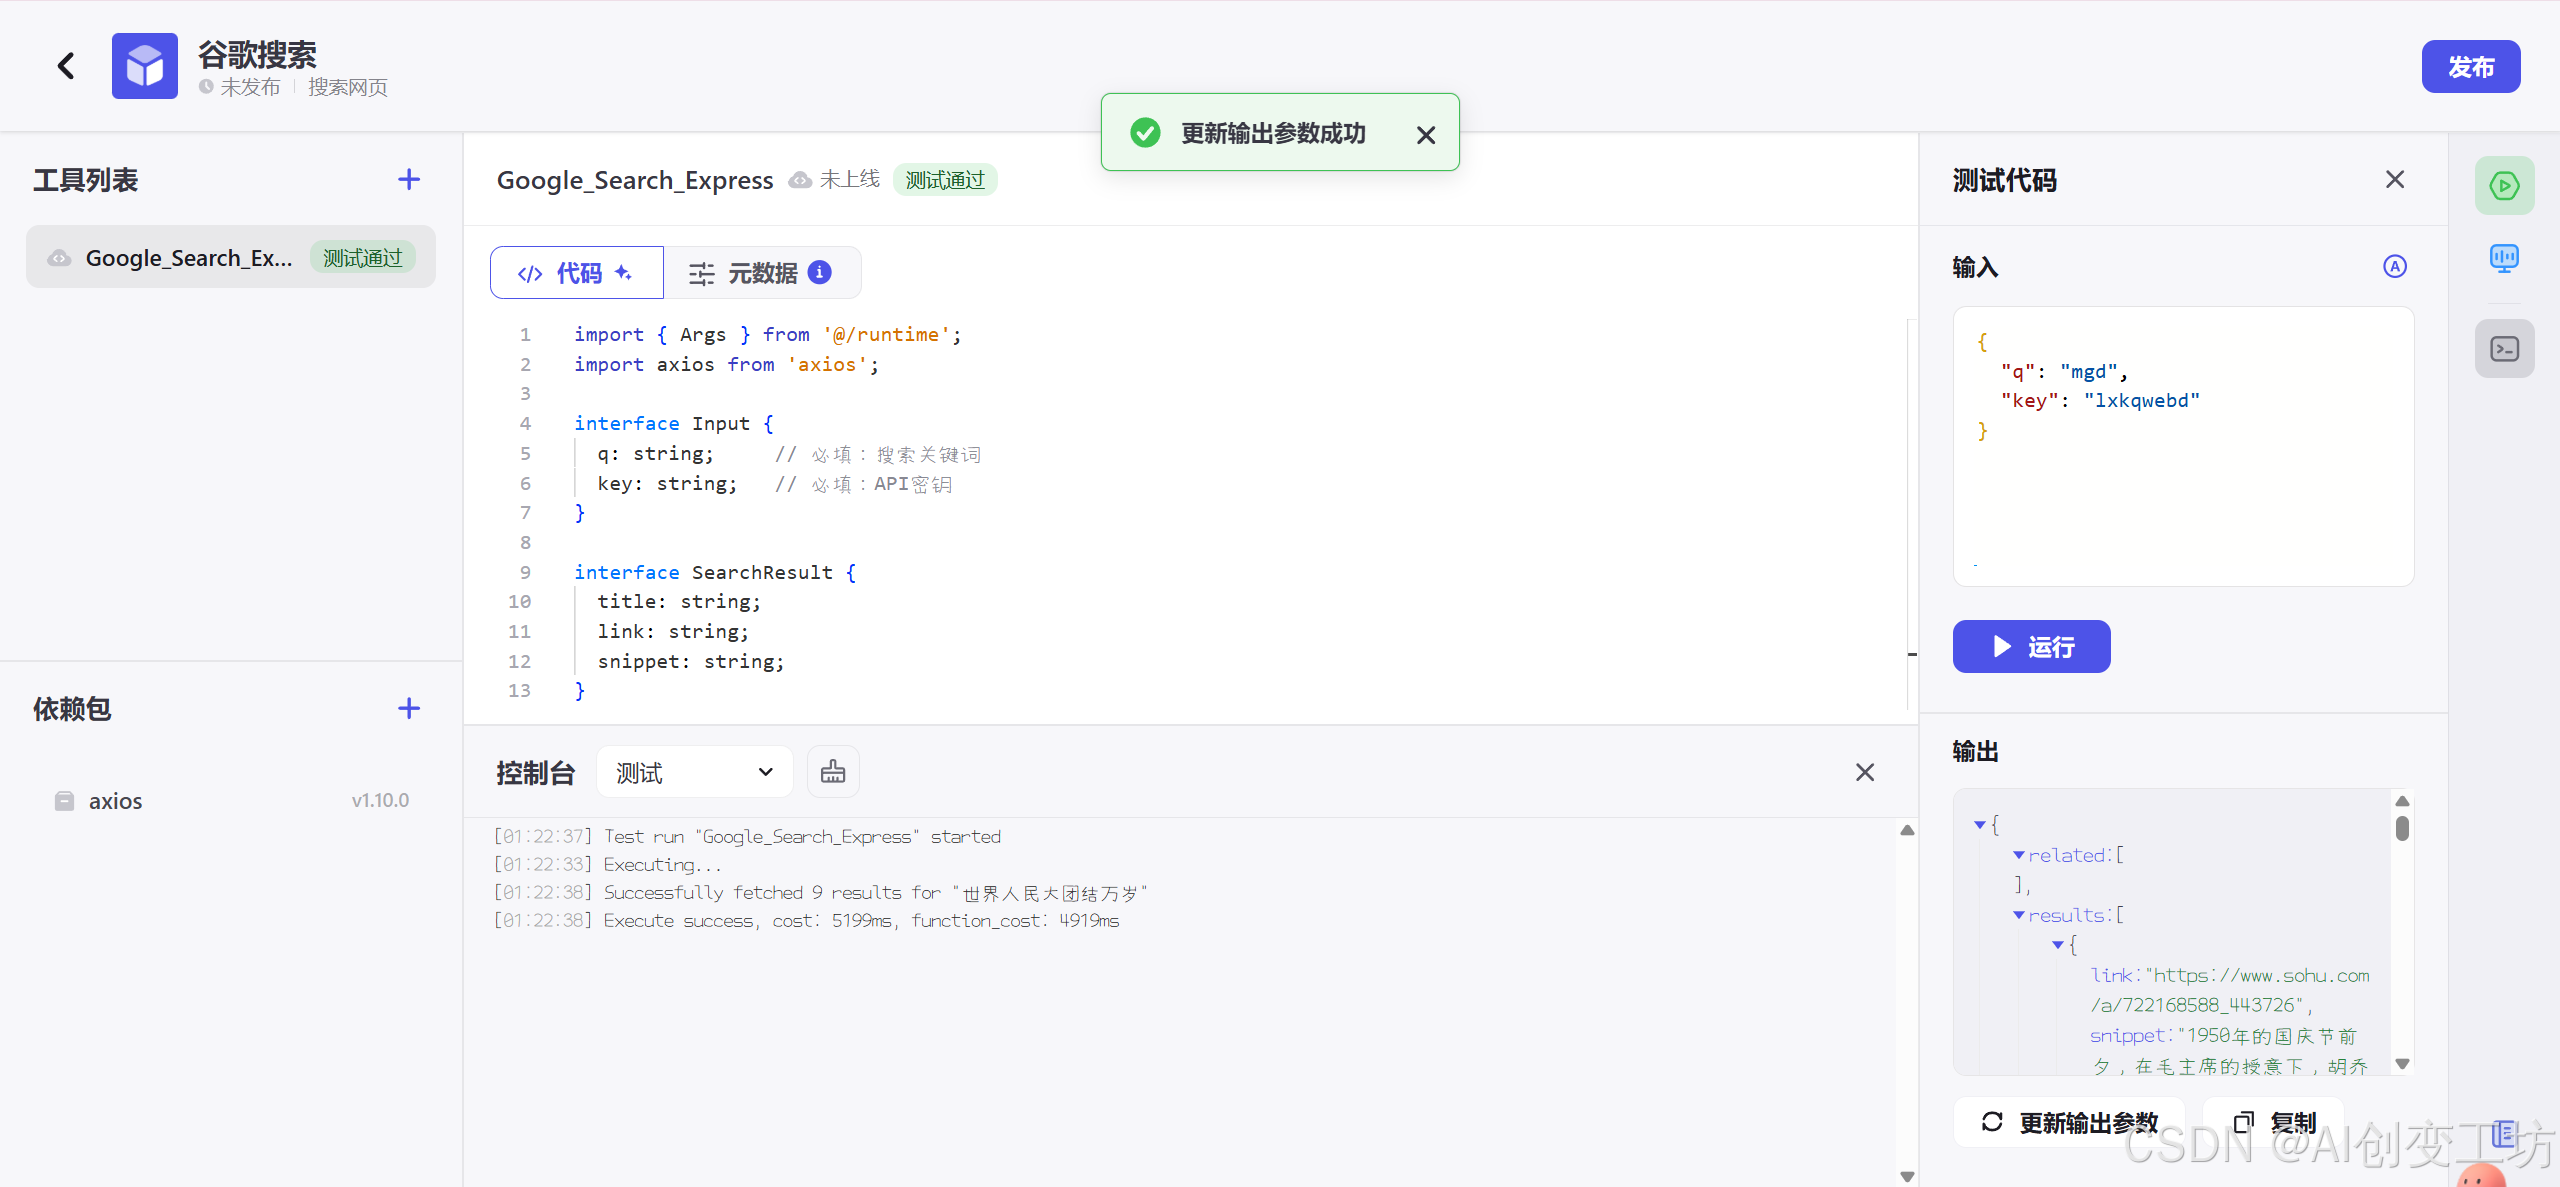Add a new tool with plus icon
Screen dimensions: 2560x1187
(x=408, y=180)
